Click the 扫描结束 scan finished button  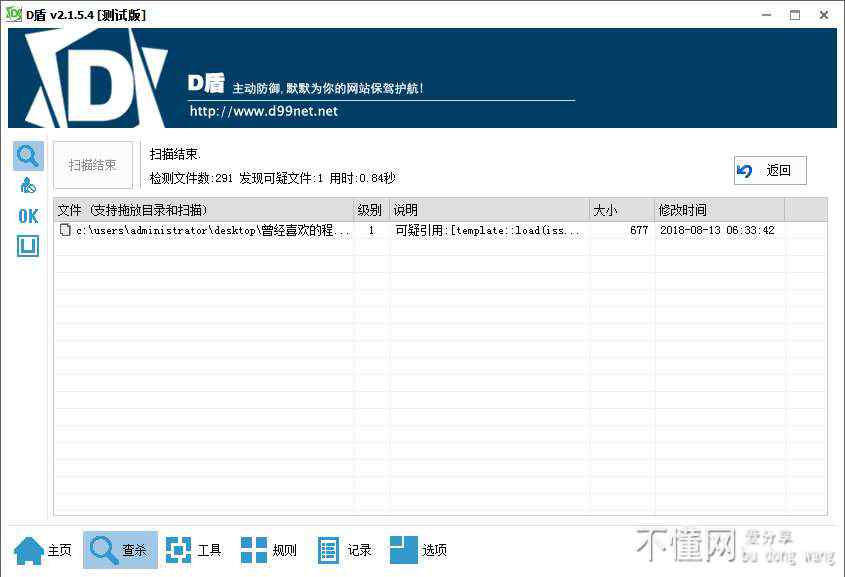coord(93,165)
